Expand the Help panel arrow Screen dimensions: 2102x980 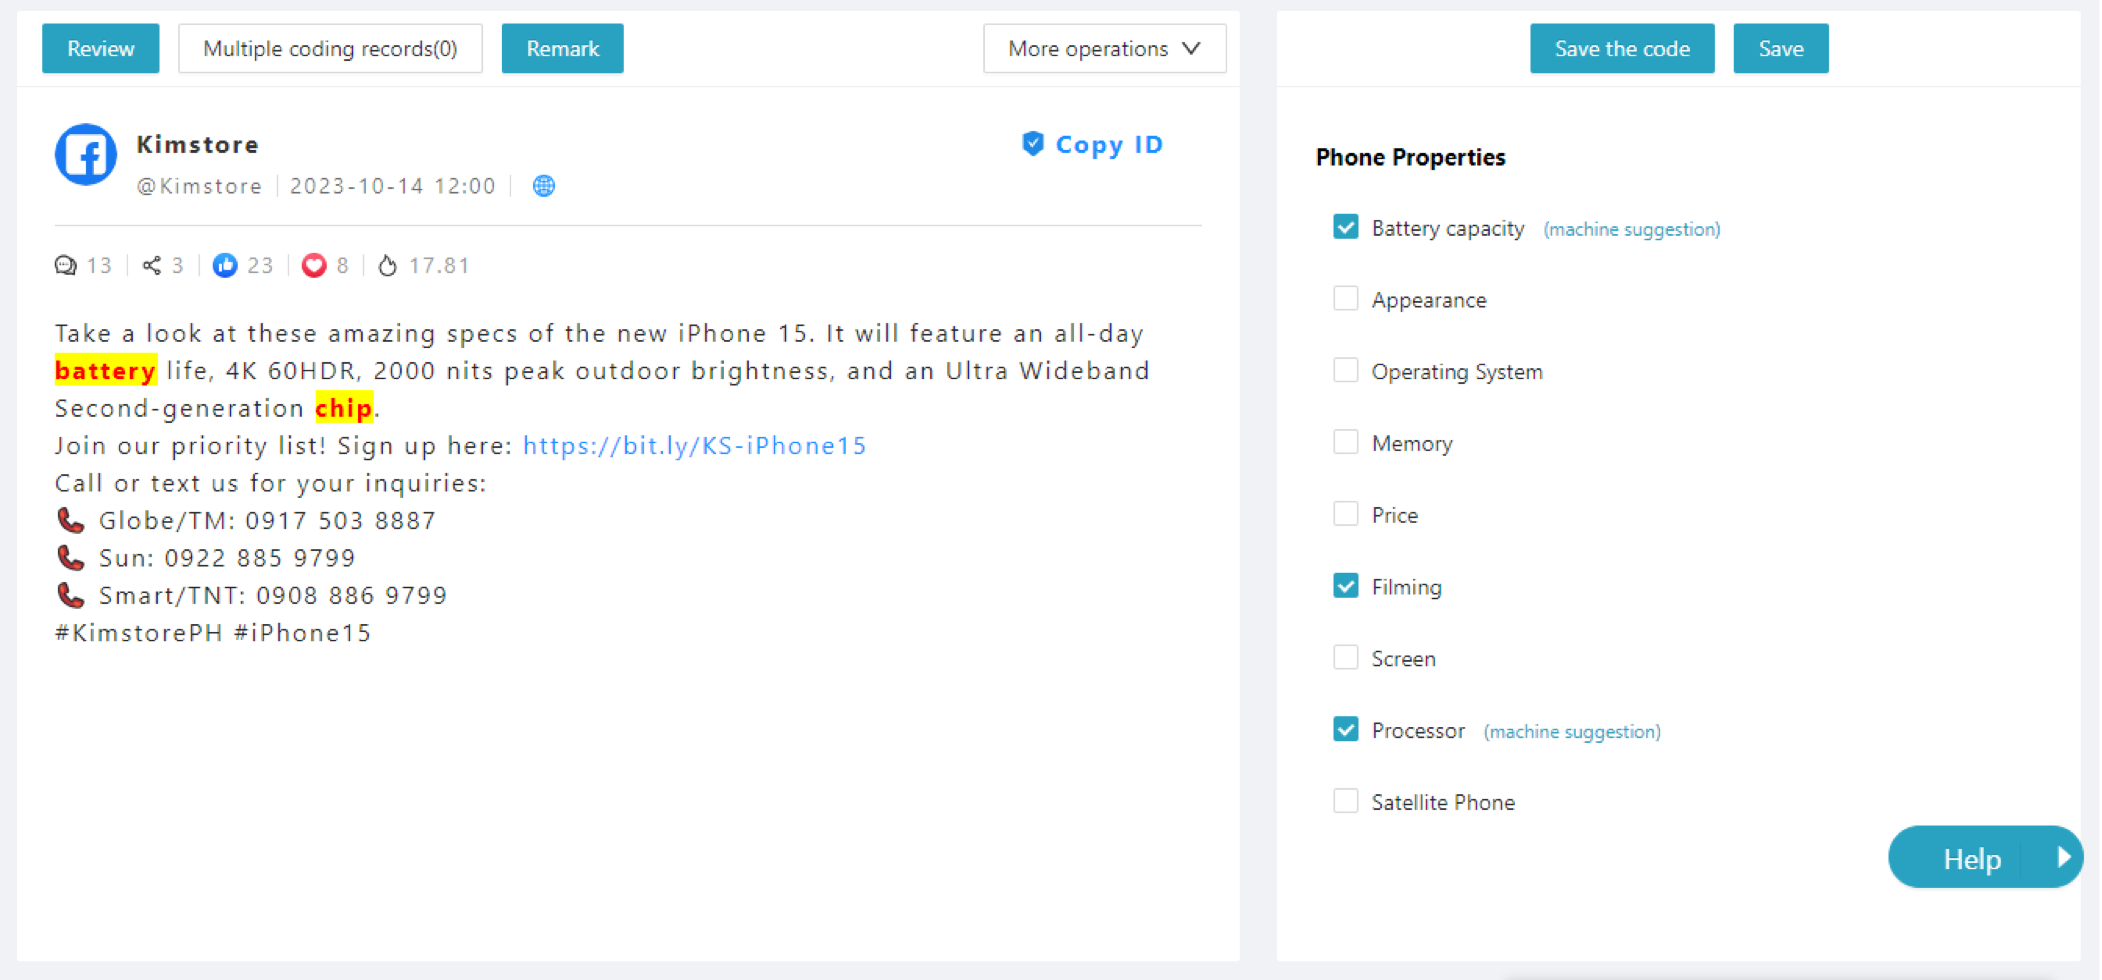tap(2063, 857)
